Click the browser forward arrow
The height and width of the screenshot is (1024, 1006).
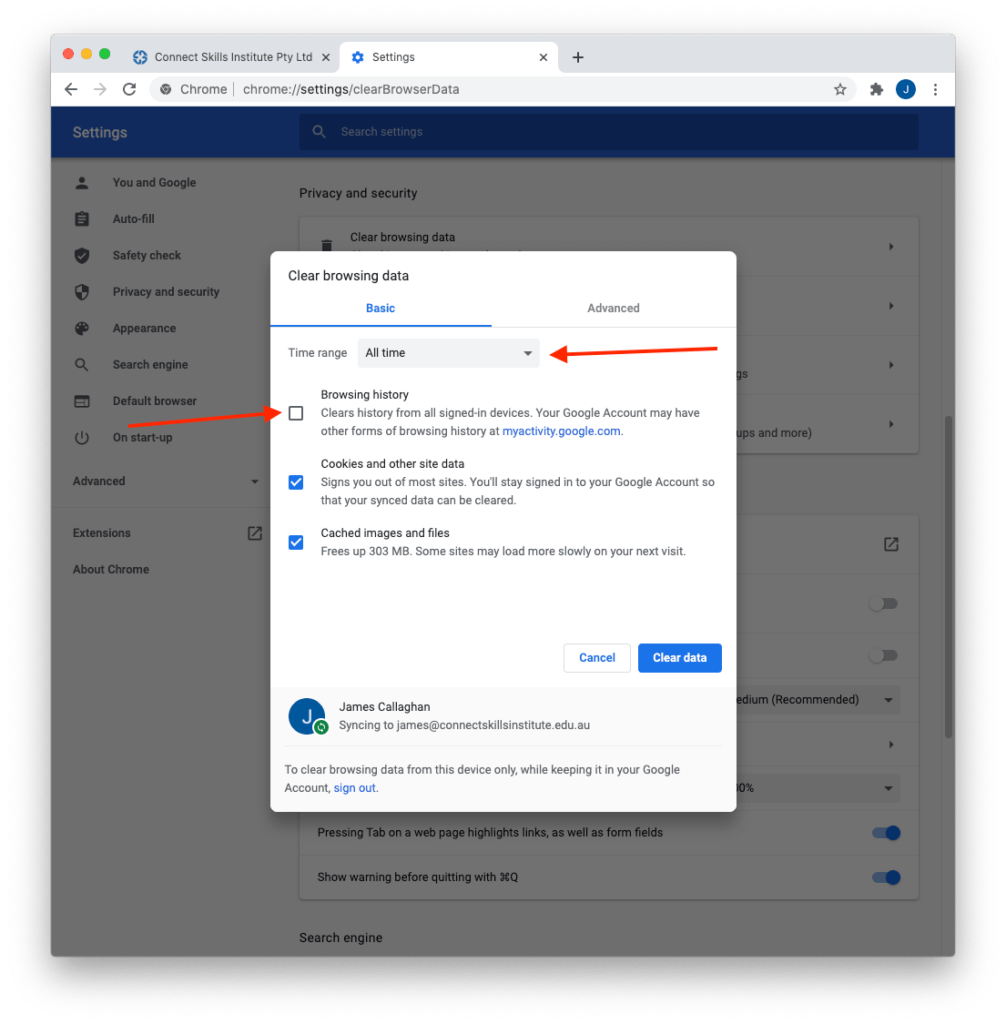click(x=100, y=89)
